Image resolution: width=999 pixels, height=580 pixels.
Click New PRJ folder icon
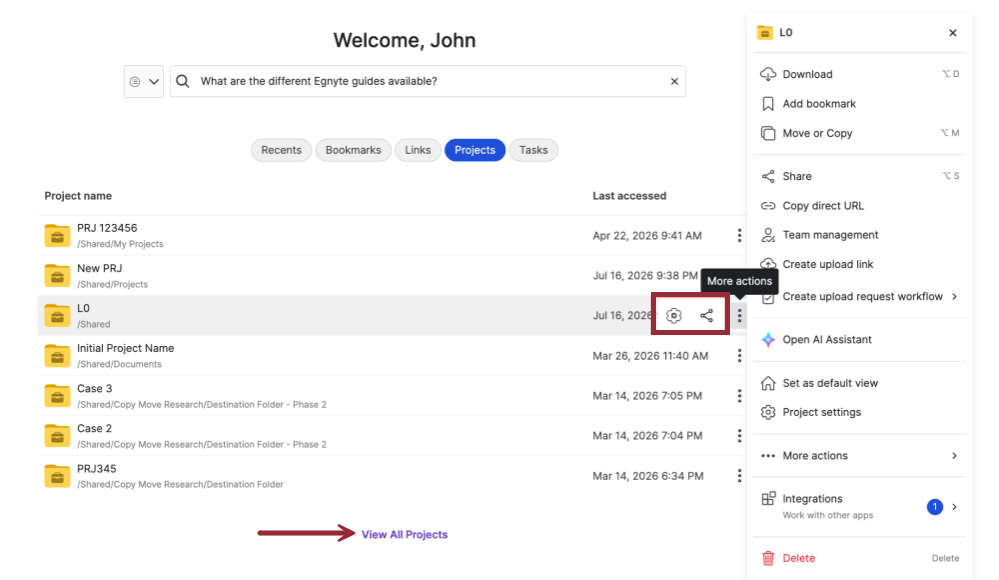pyautogui.click(x=57, y=276)
